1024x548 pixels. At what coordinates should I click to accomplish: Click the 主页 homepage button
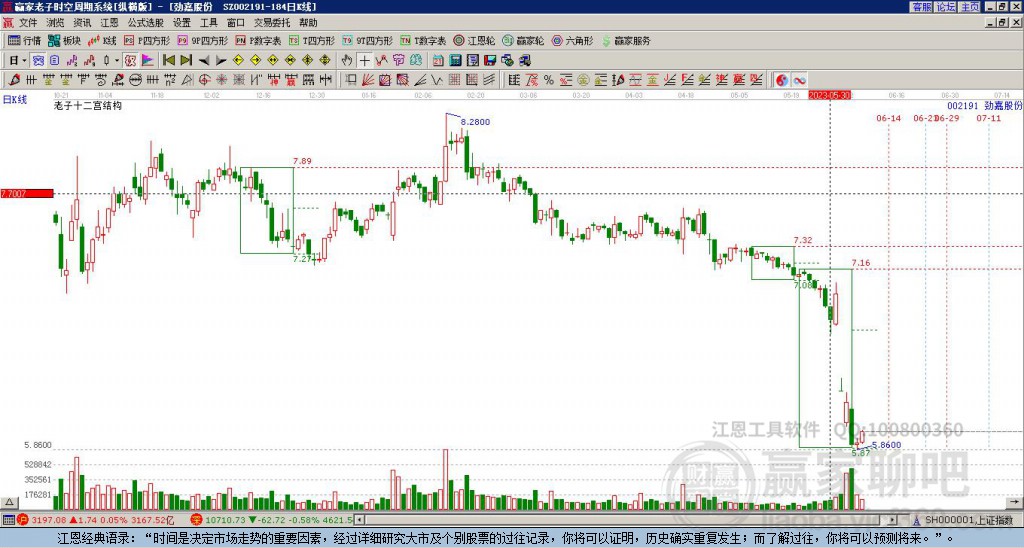pos(970,7)
